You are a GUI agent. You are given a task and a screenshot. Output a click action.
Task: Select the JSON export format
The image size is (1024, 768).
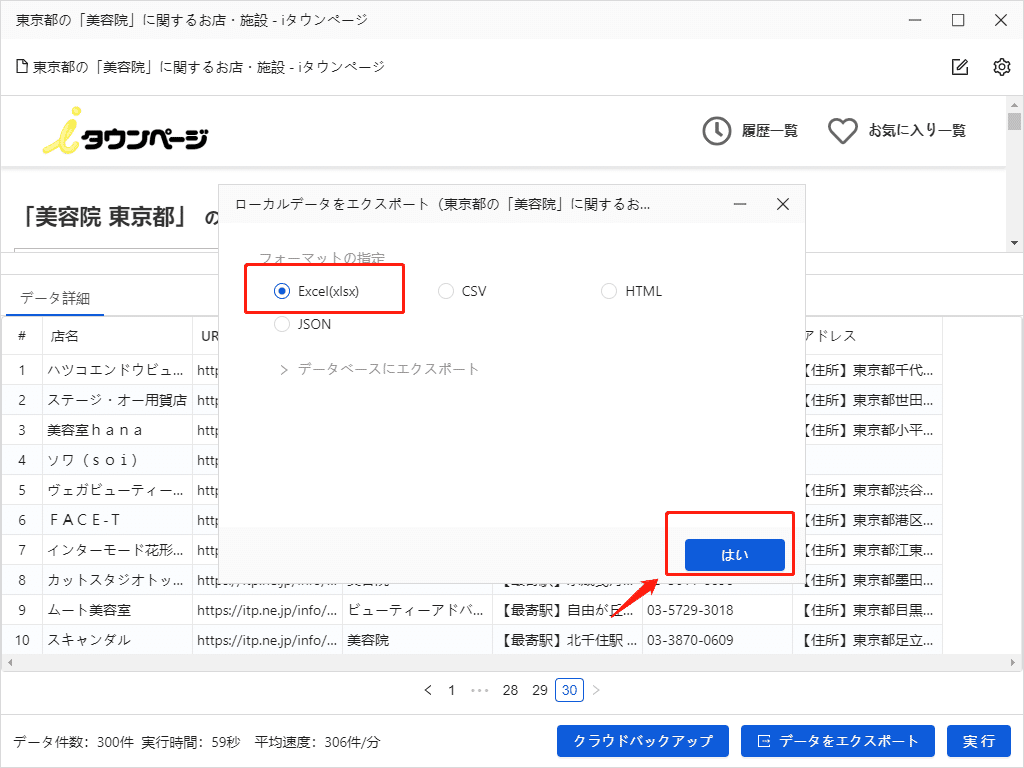coord(281,323)
